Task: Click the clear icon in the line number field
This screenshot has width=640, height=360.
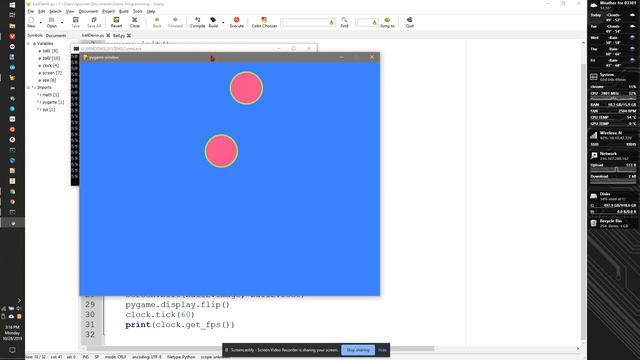Action: [x=374, y=22]
